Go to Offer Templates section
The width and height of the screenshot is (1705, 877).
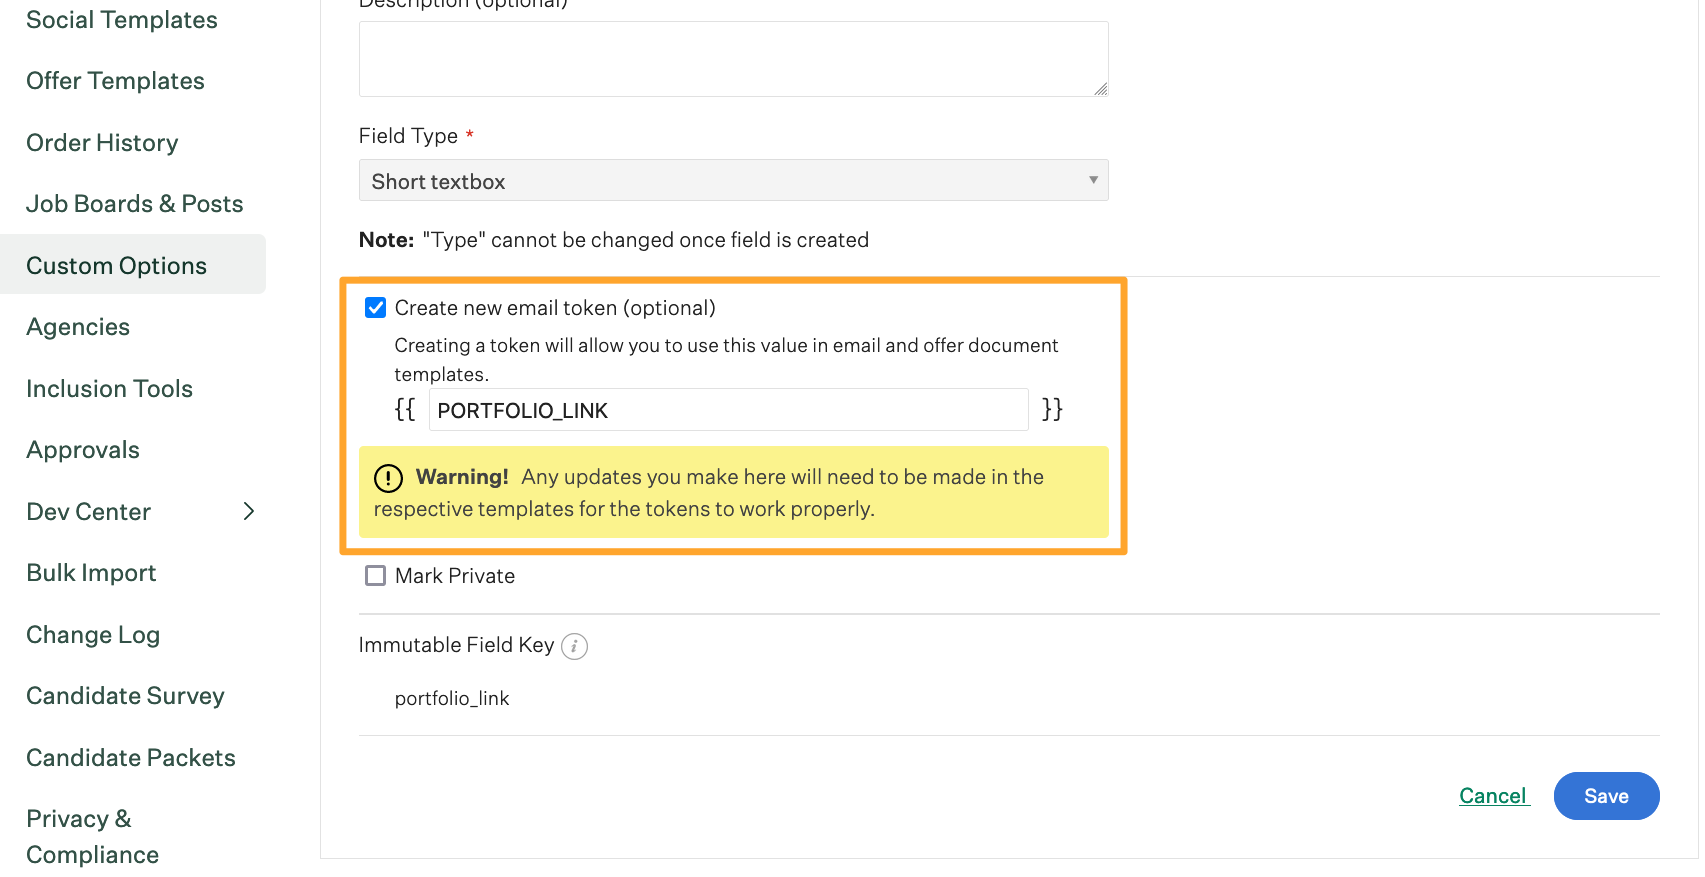tap(115, 81)
